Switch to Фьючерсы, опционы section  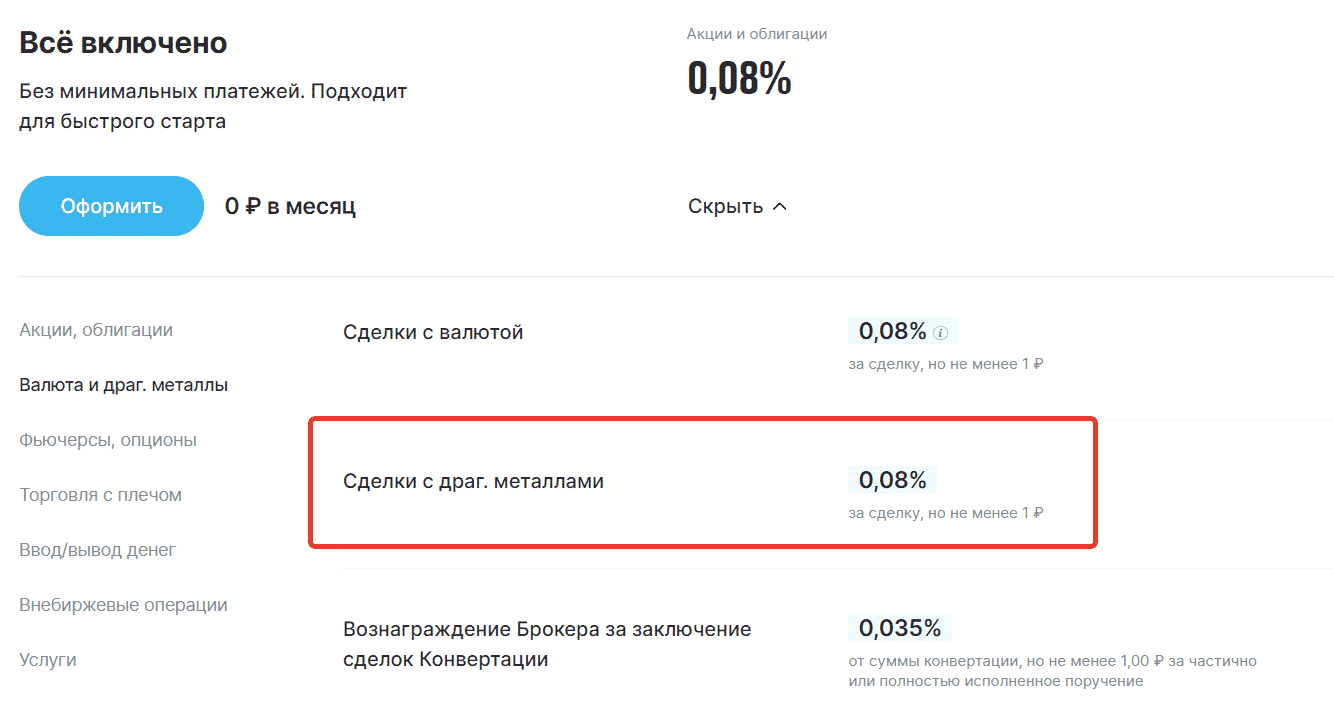[108, 440]
